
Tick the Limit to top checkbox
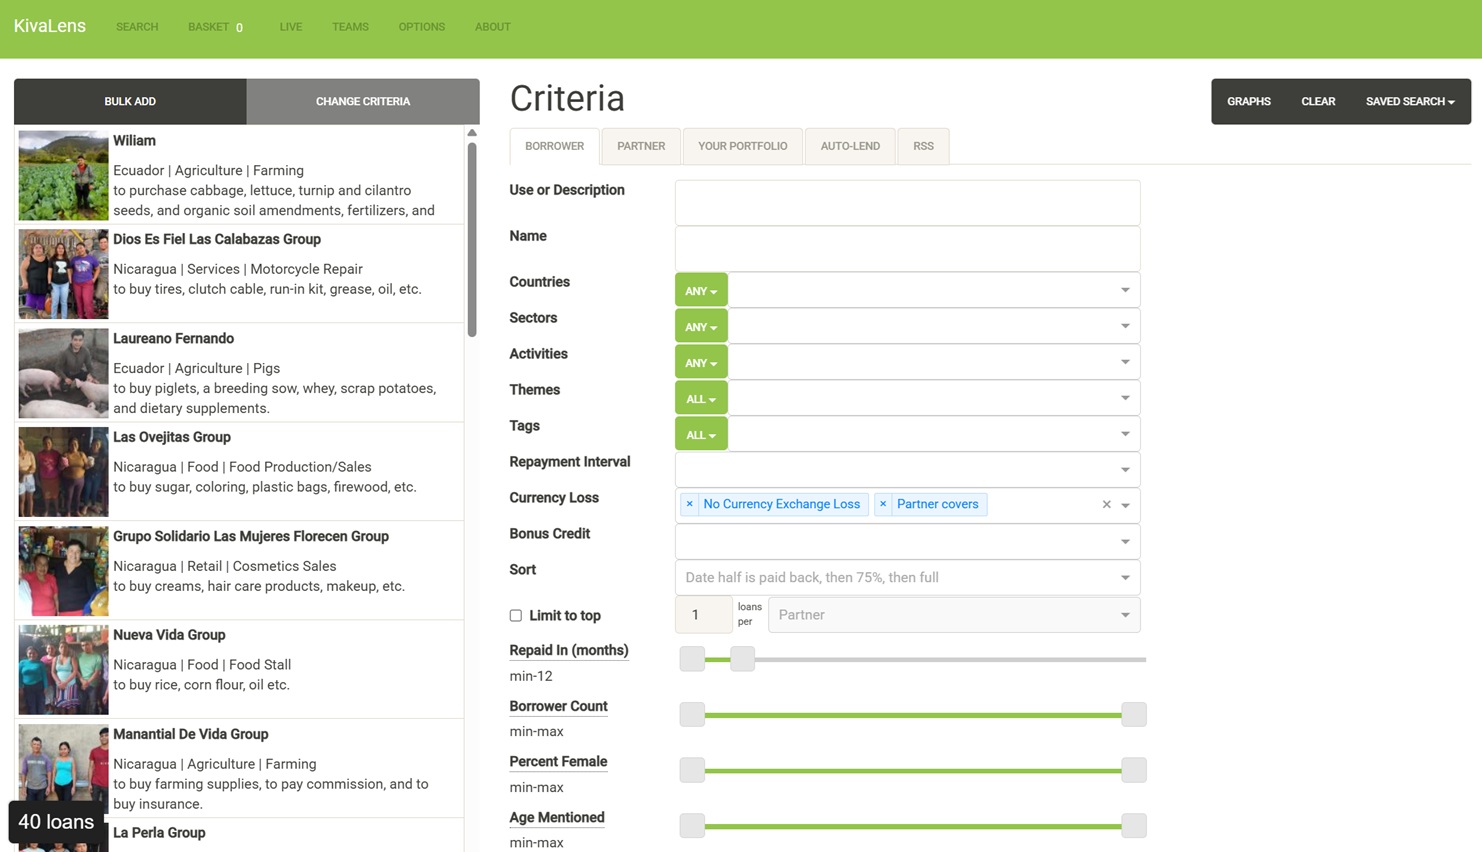point(516,616)
